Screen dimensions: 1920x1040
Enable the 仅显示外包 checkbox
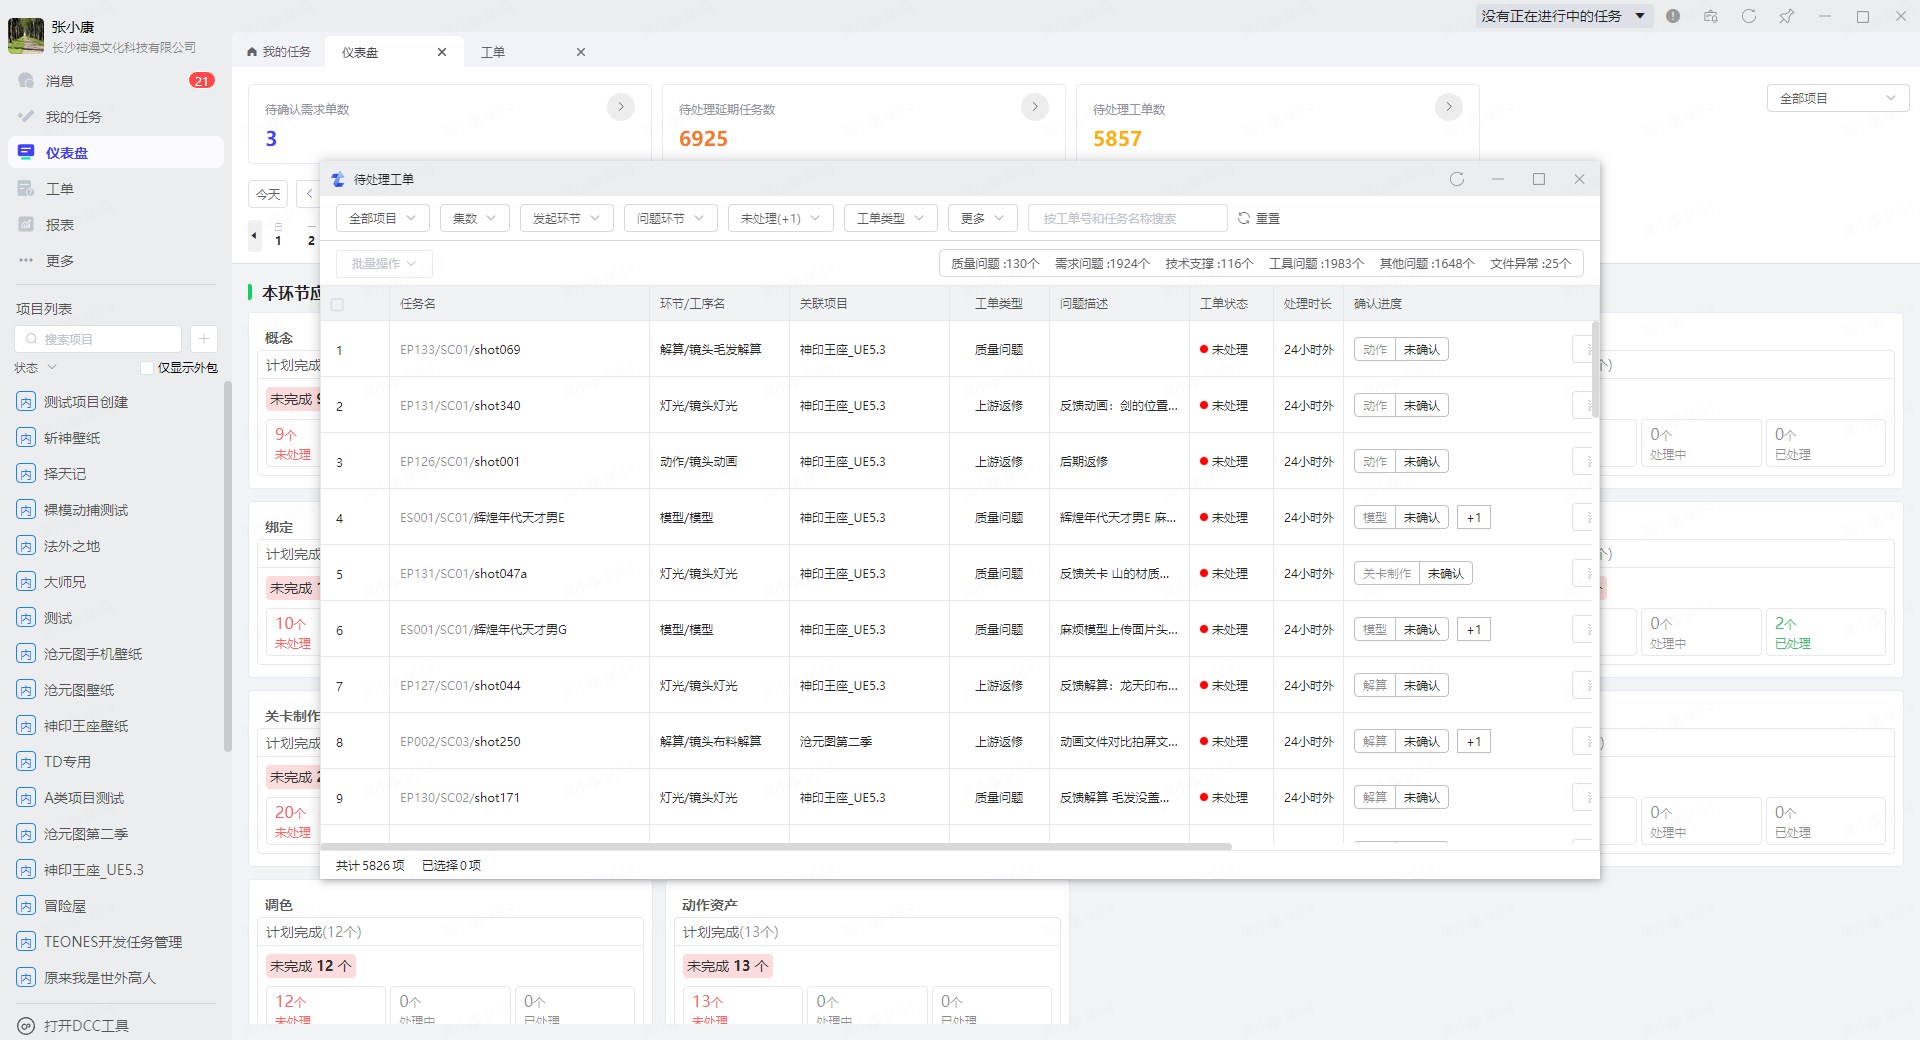(x=147, y=368)
